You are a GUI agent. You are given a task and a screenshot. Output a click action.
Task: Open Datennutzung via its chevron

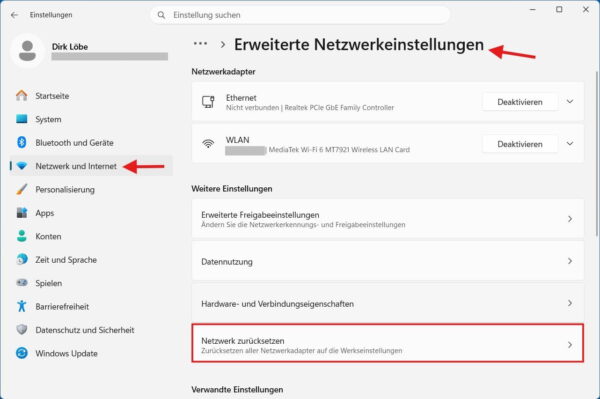coord(570,261)
